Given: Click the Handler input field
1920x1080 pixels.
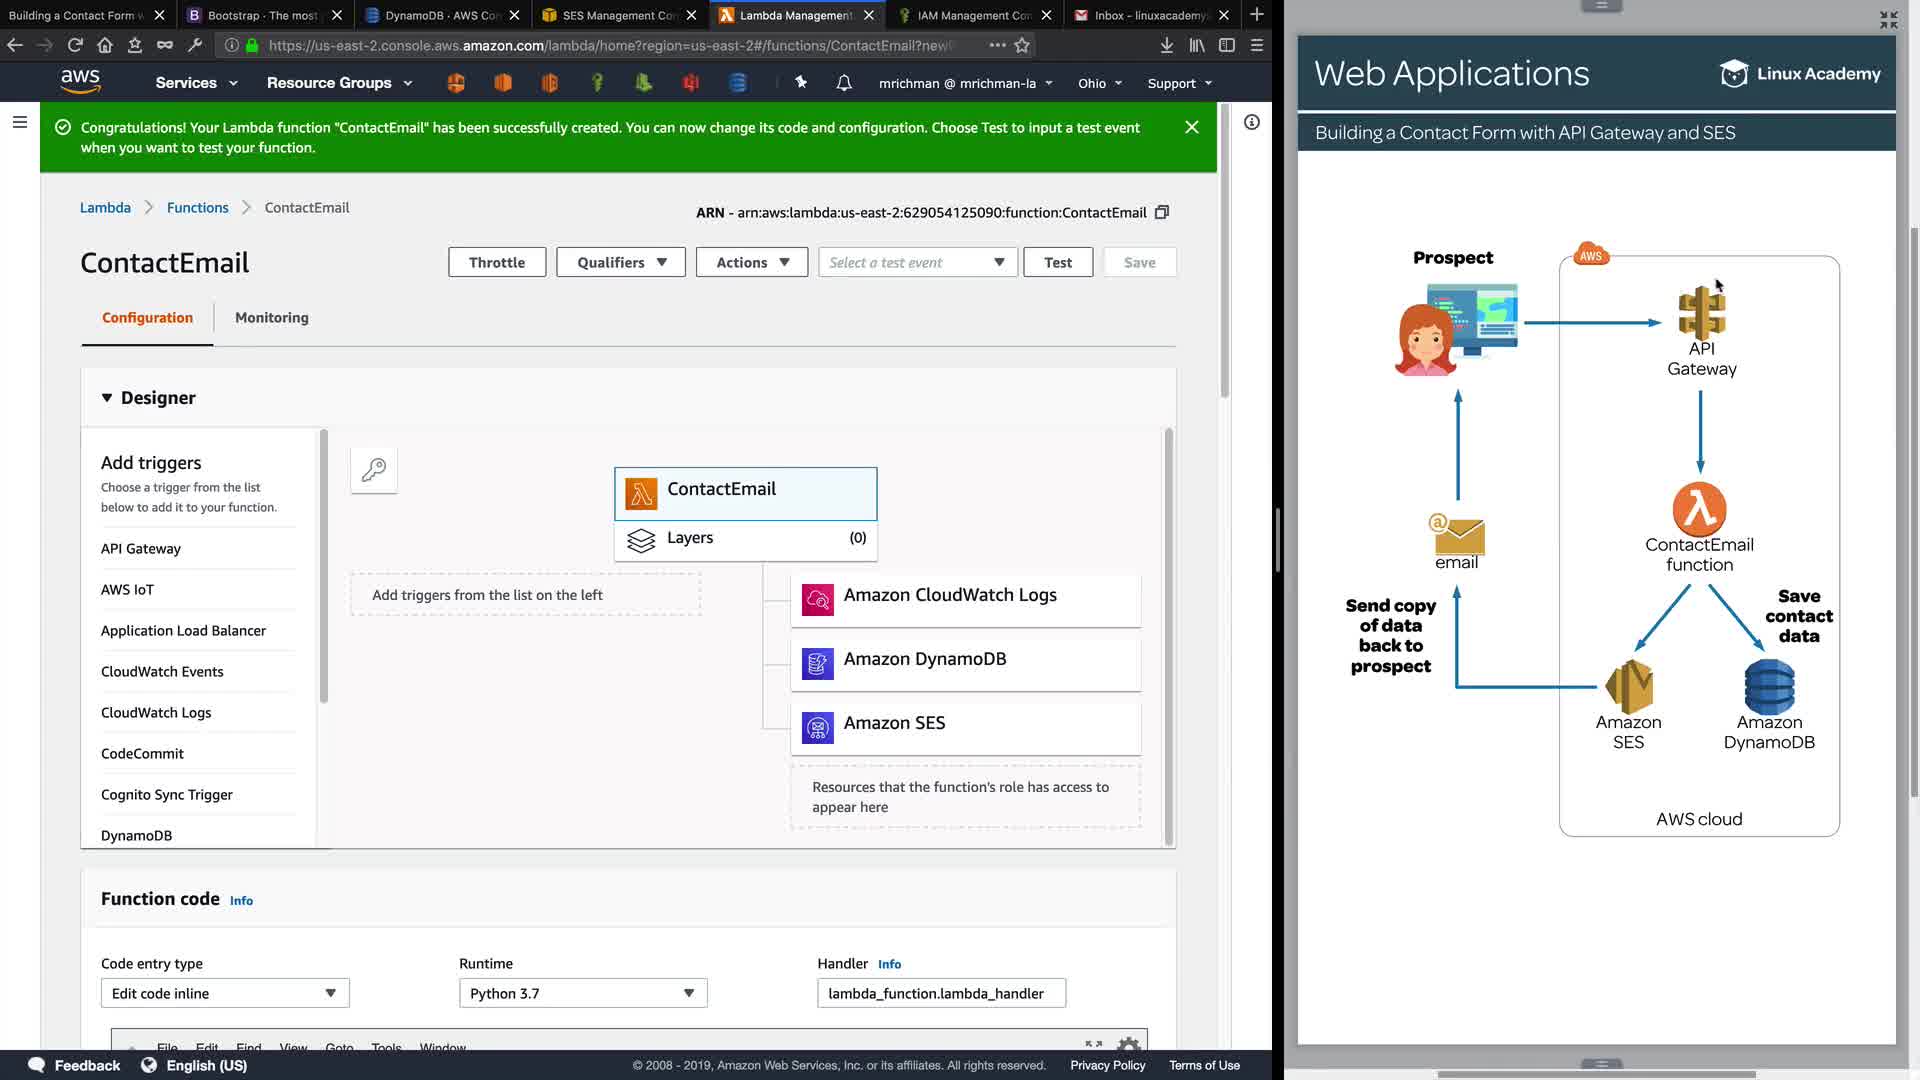Looking at the screenshot, I should tap(940, 993).
